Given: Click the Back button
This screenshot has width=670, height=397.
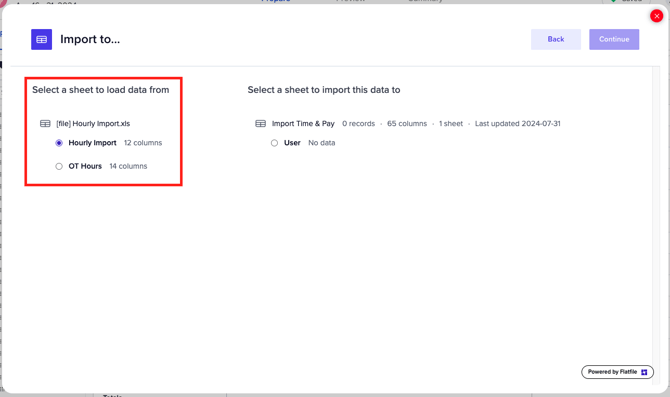Looking at the screenshot, I should click(555, 39).
